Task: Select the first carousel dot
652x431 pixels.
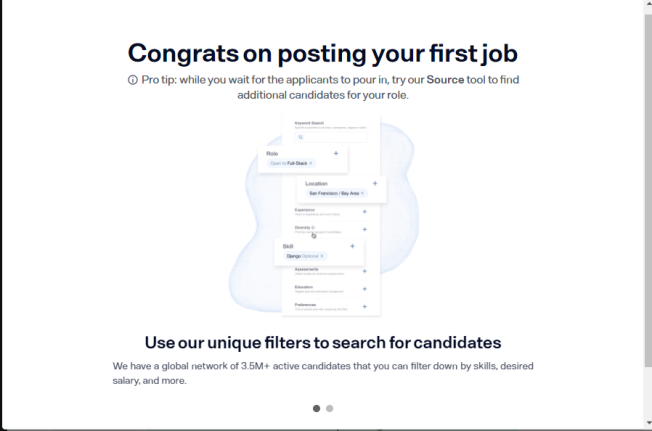Action: 317,408
